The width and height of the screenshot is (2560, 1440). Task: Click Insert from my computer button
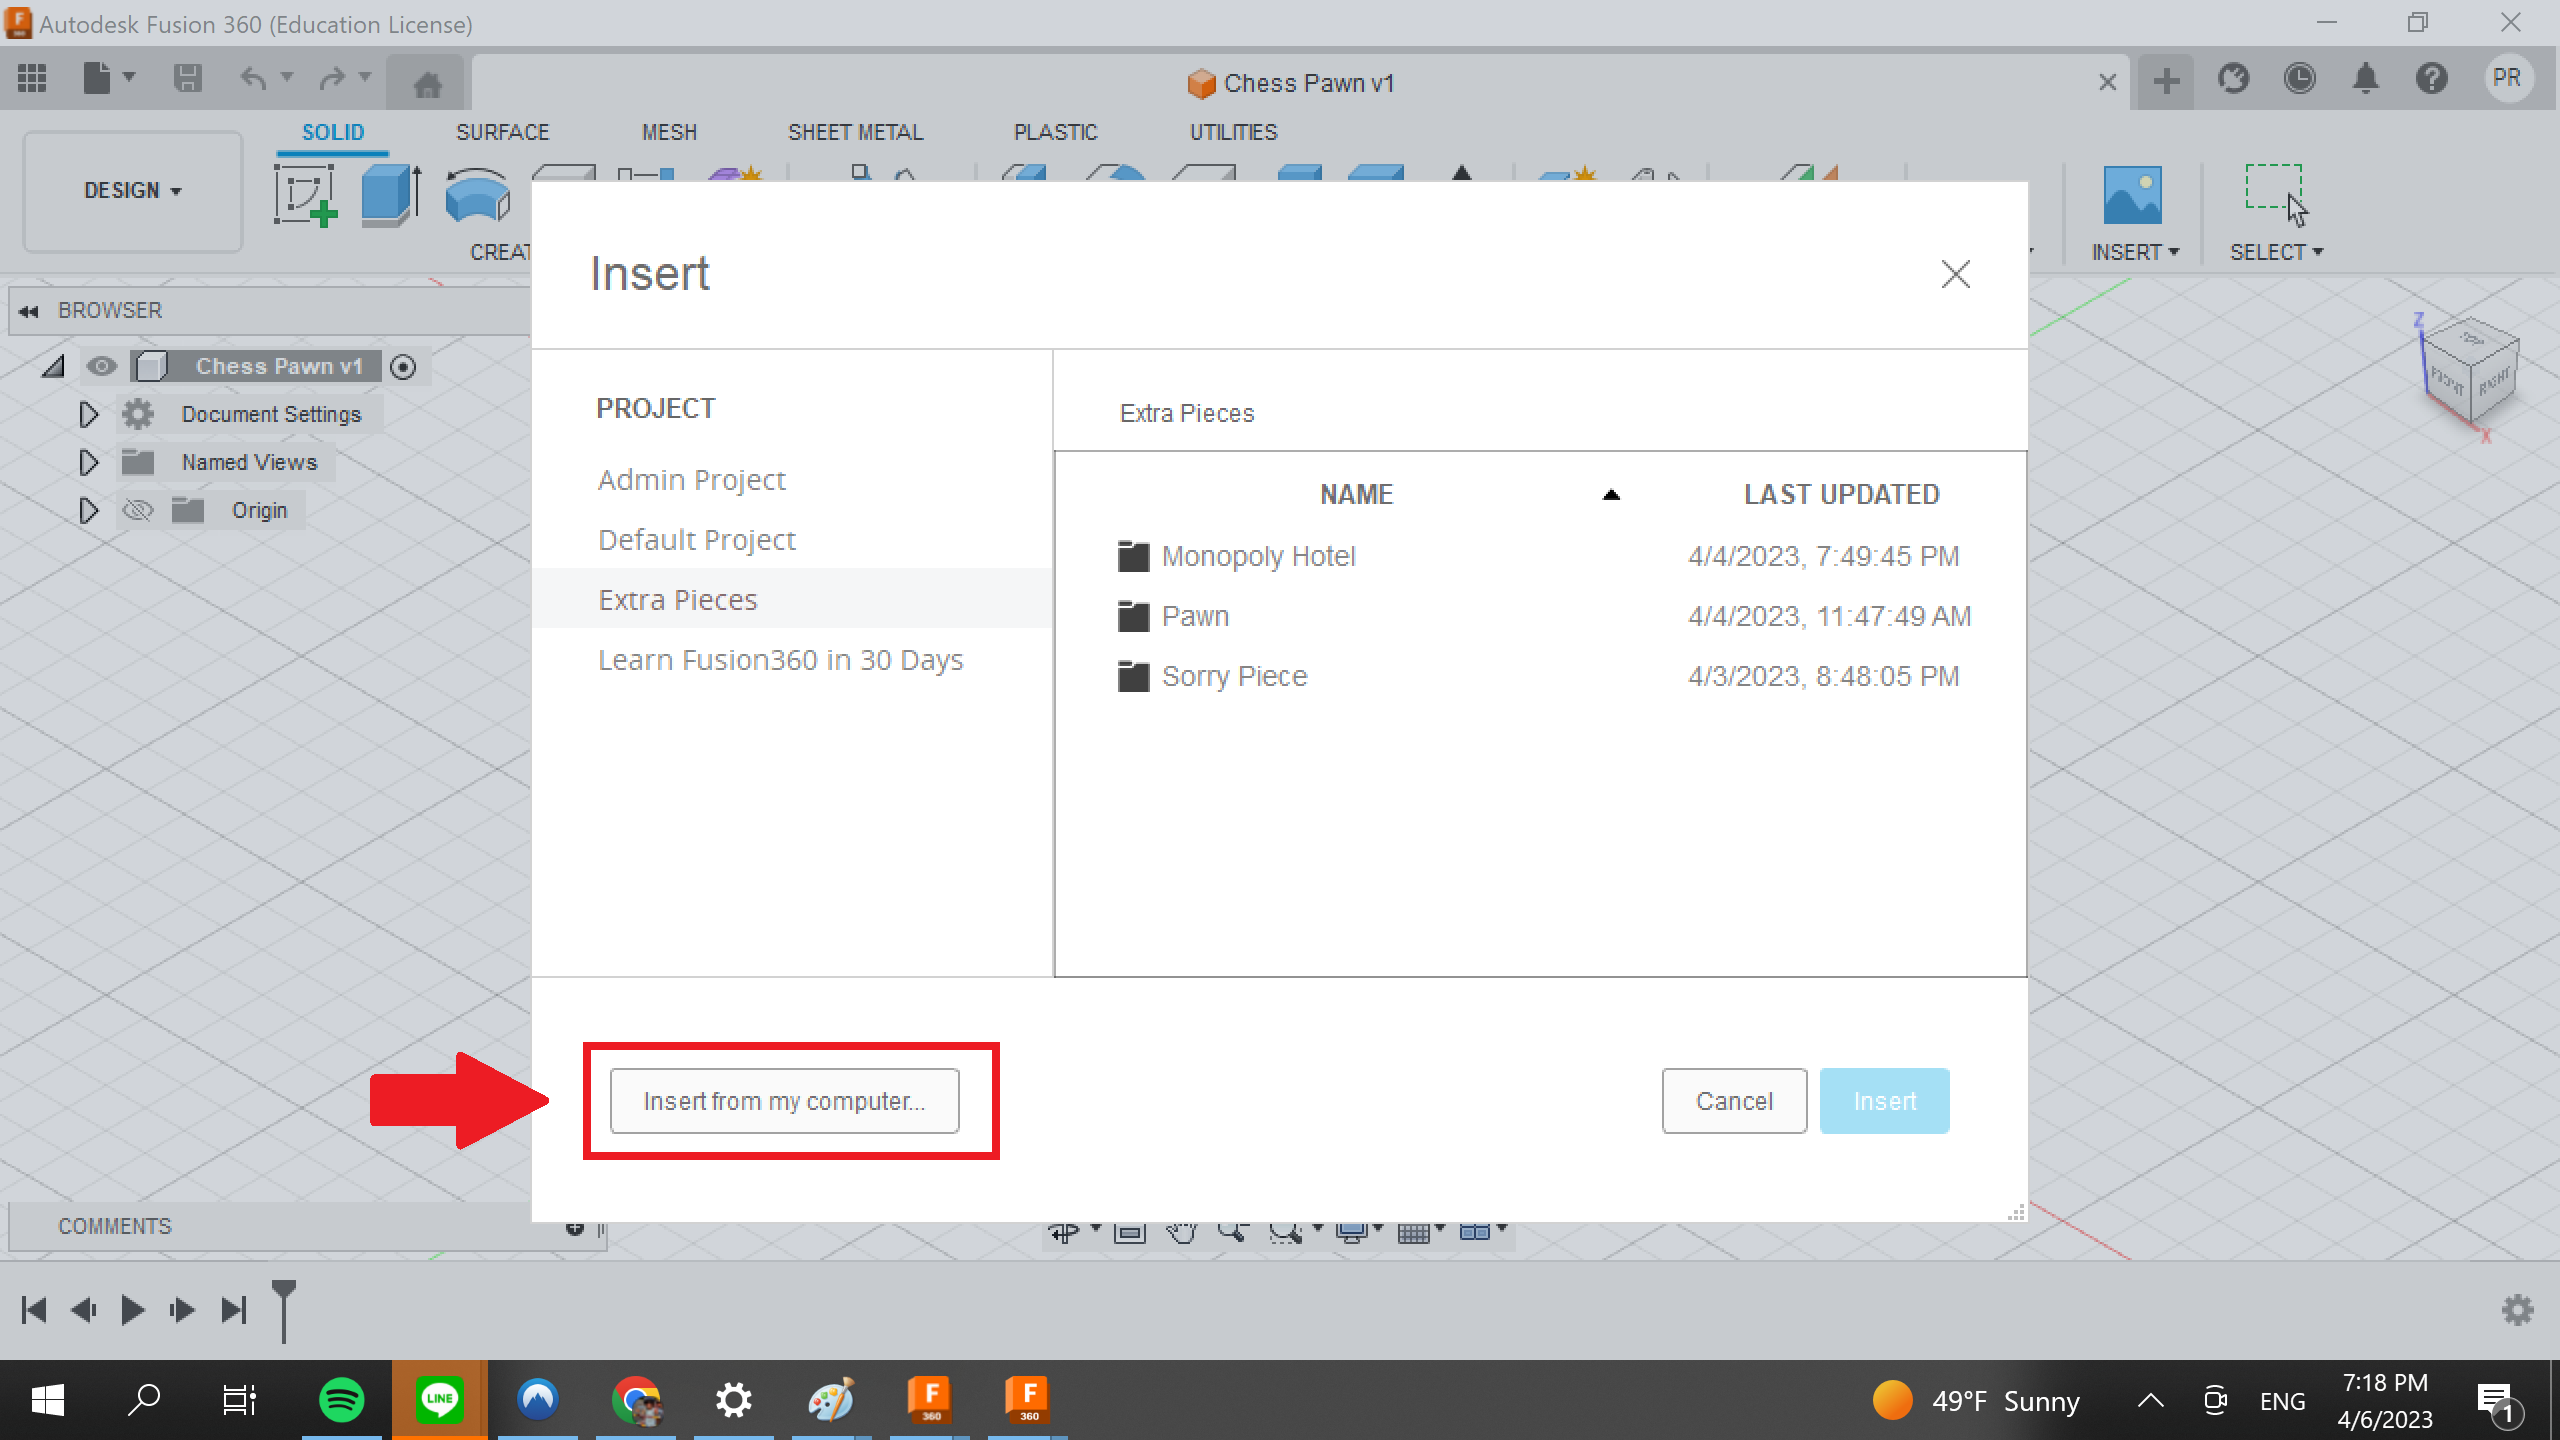pos(784,1101)
